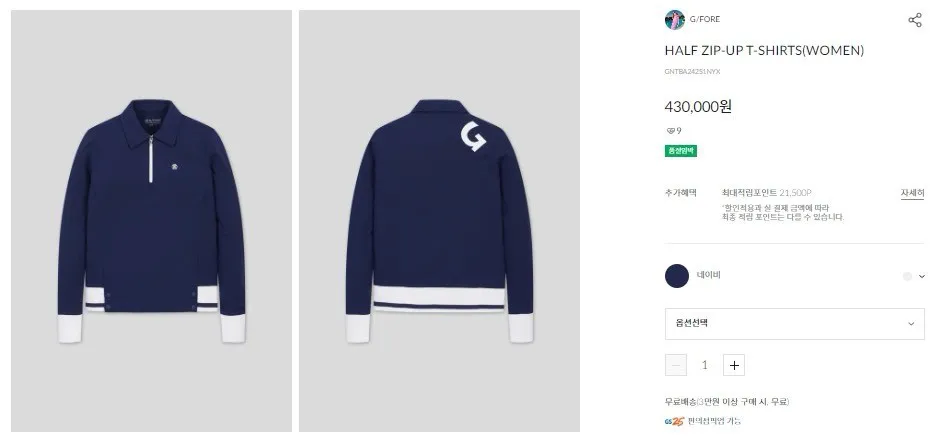Click the 최대적립포인트 21,500P text

[766, 193]
